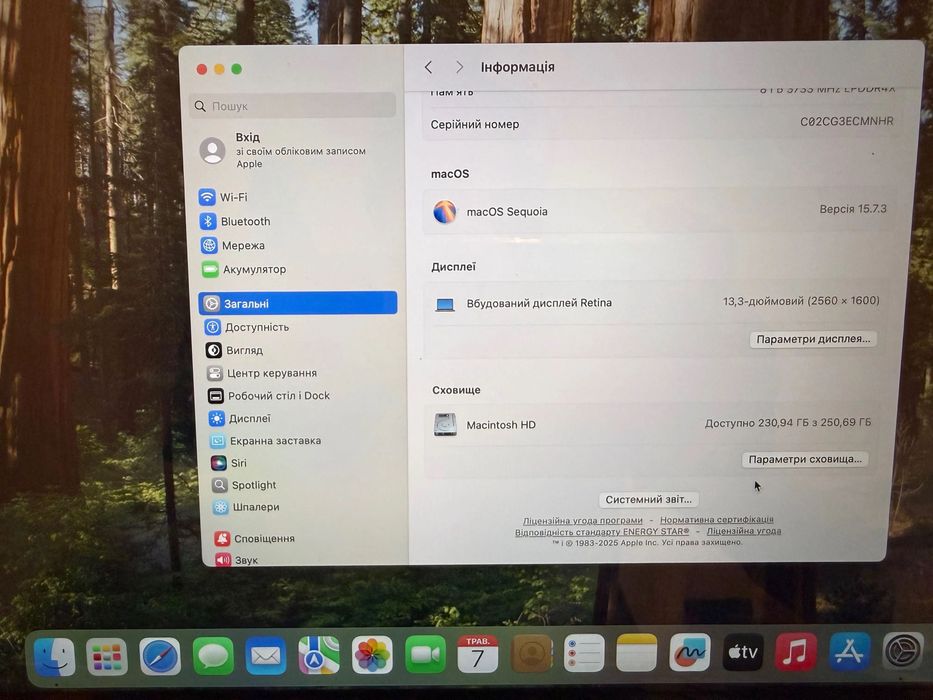Open Нормативна сертифікація link
Viewport: 933px width, 700px height.
click(x=717, y=519)
